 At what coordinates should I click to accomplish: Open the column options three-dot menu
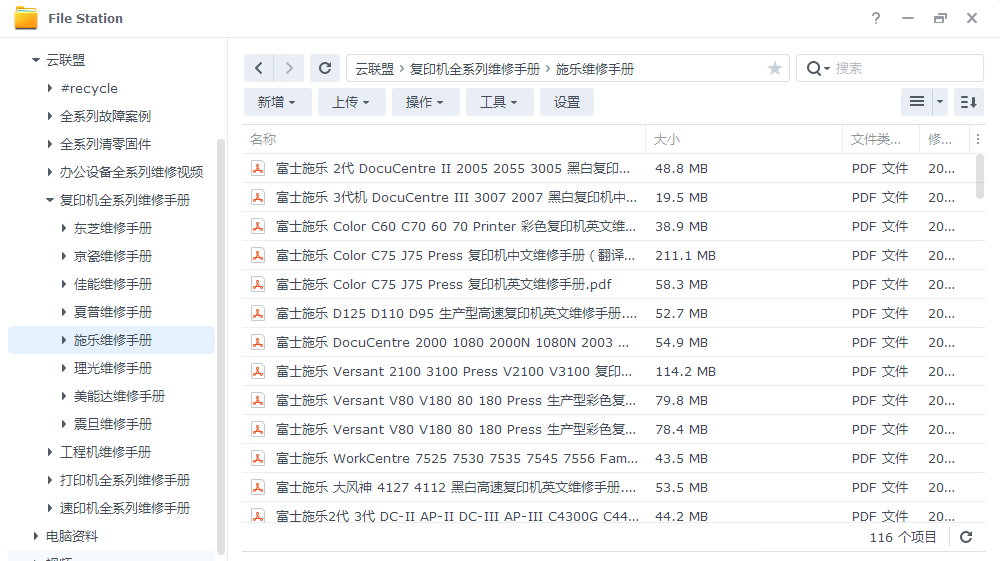(978, 139)
